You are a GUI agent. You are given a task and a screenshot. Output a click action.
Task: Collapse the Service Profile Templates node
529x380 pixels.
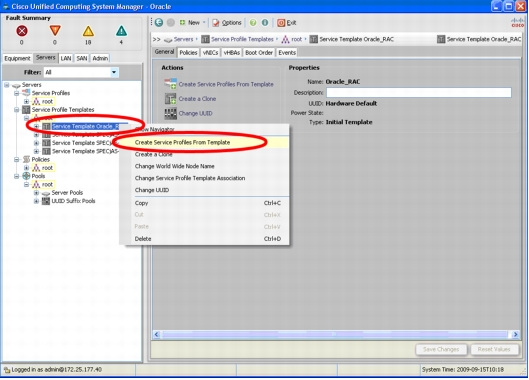tap(16, 110)
